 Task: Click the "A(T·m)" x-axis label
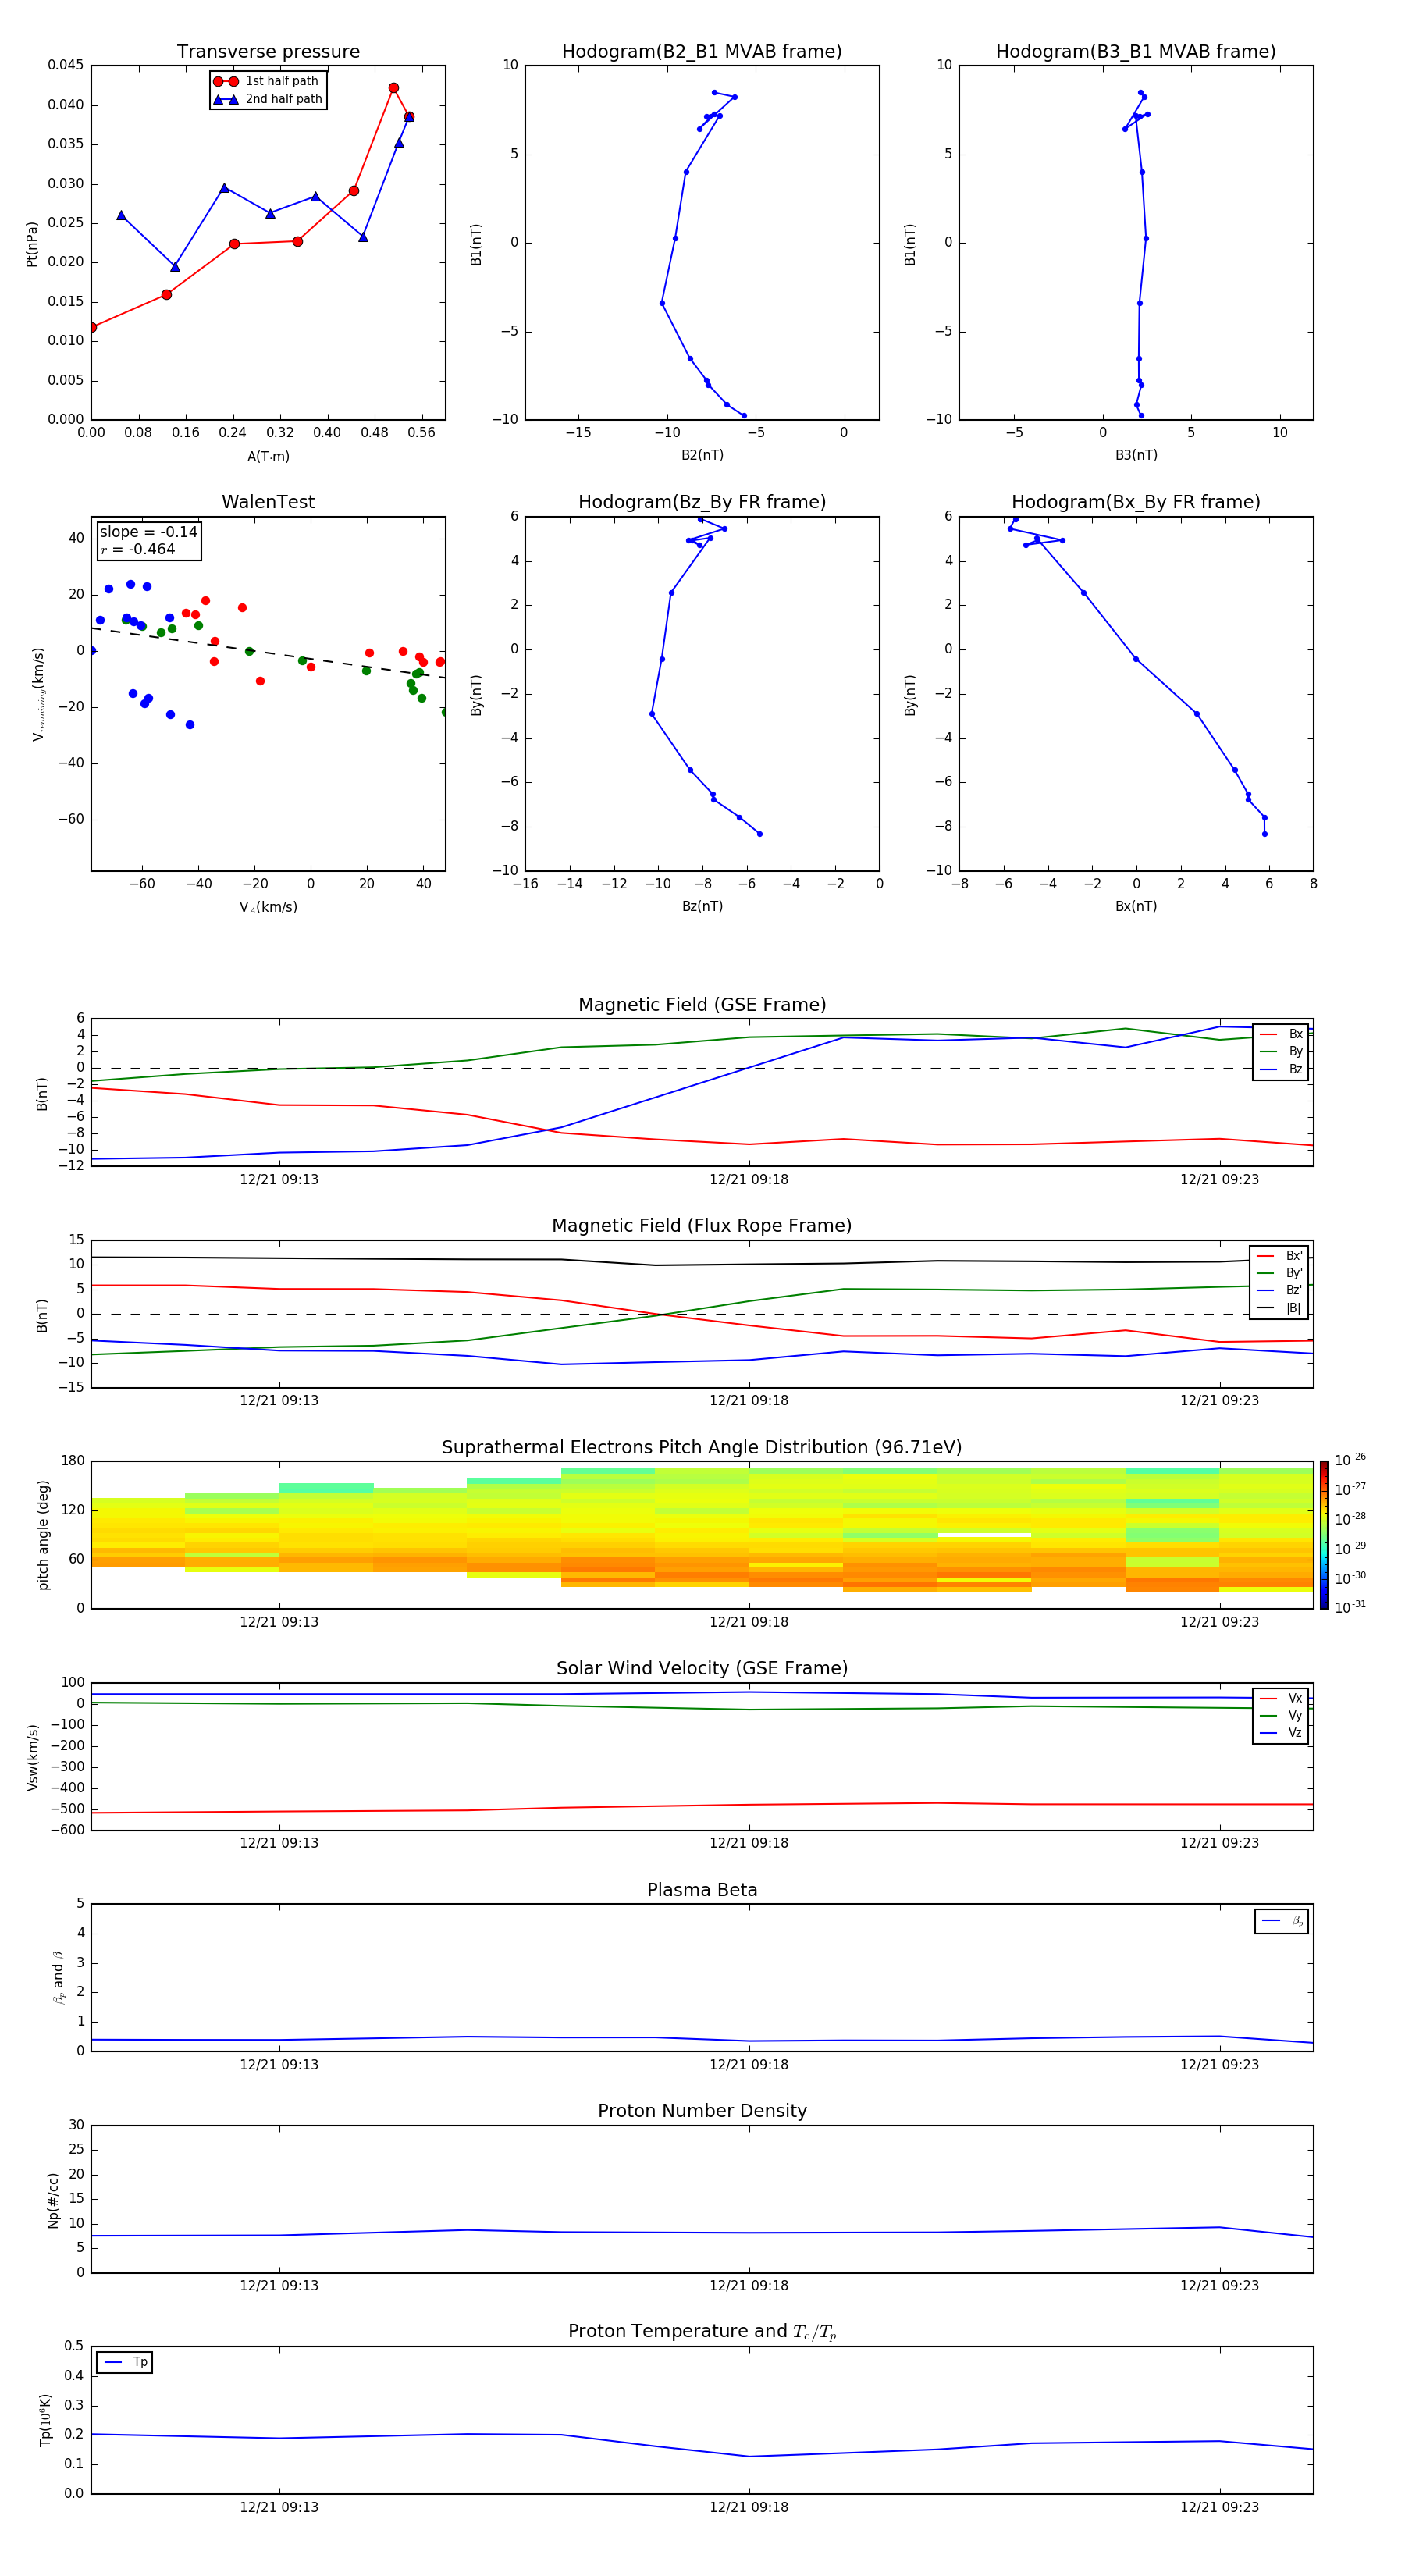pyautogui.click(x=268, y=457)
